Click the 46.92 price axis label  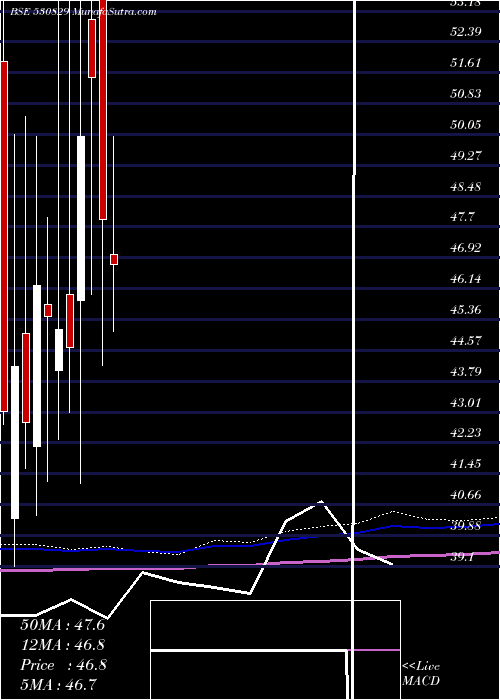coord(465,248)
